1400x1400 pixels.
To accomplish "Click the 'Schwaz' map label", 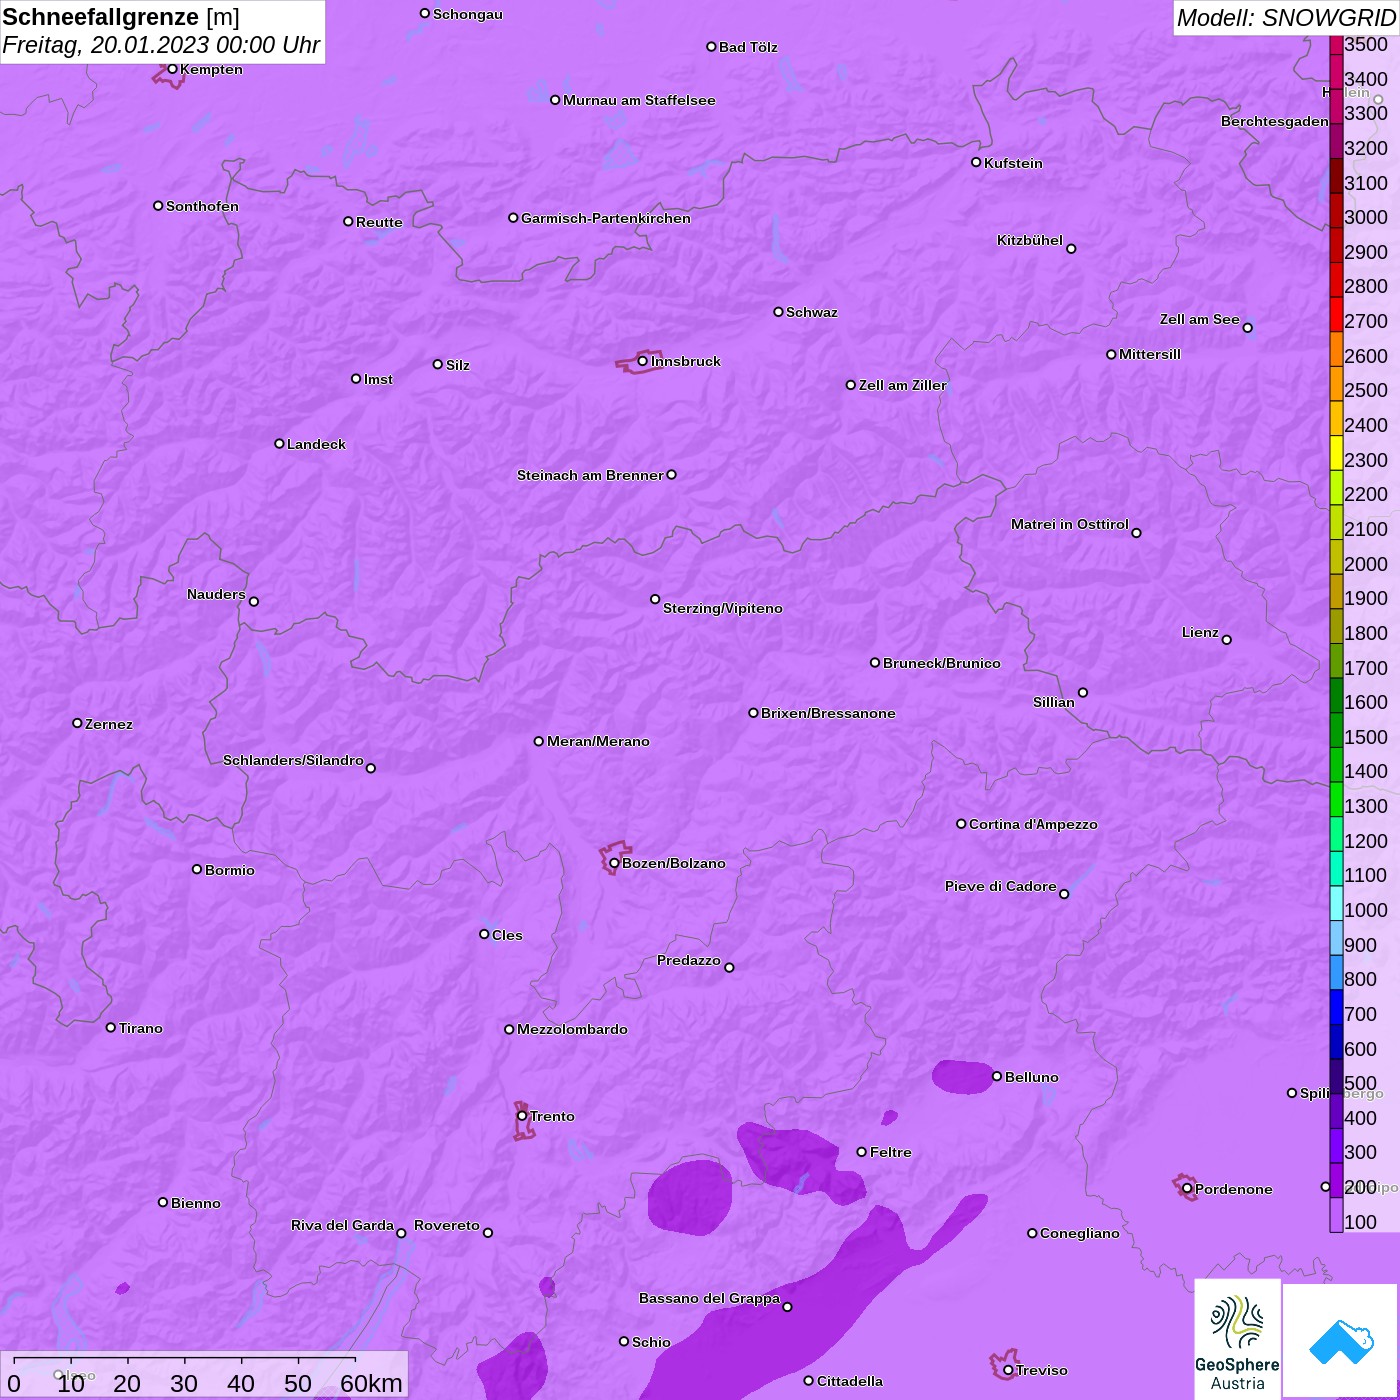I will click(812, 312).
